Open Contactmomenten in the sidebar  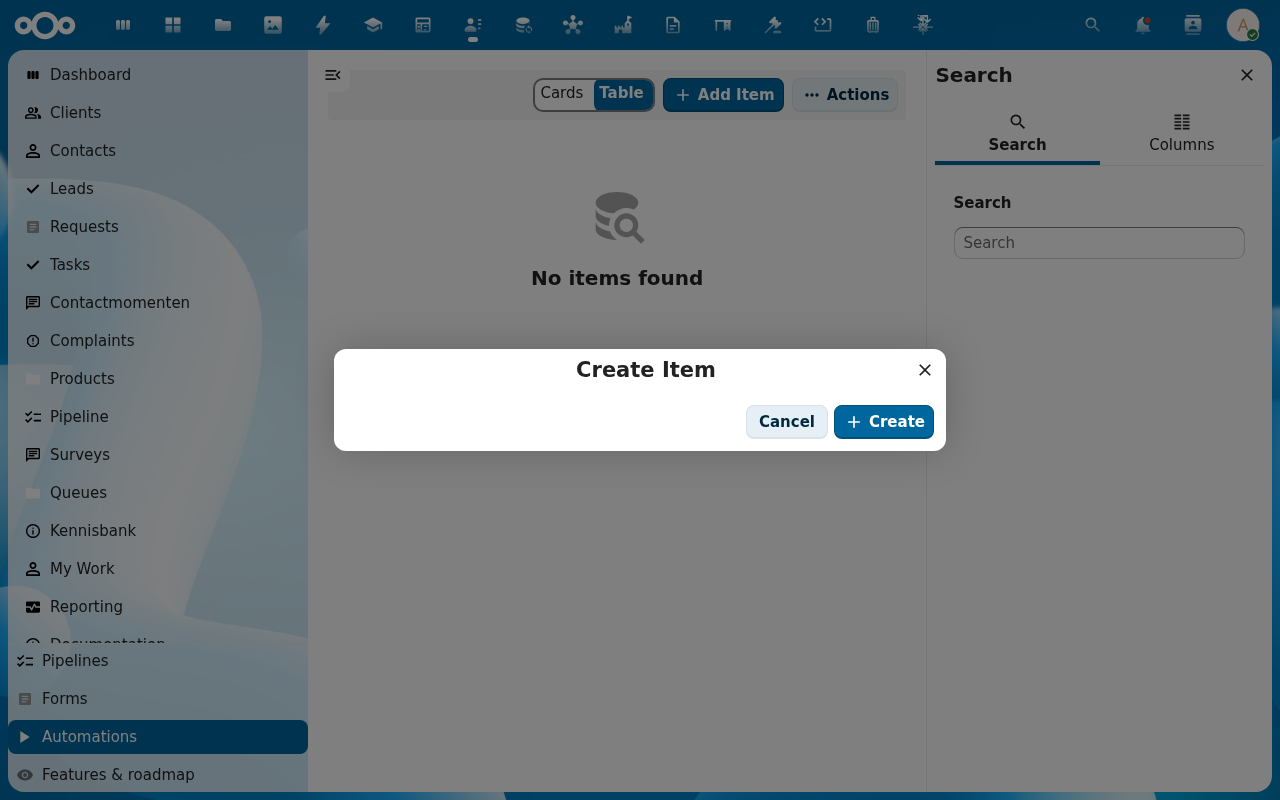click(x=158, y=303)
